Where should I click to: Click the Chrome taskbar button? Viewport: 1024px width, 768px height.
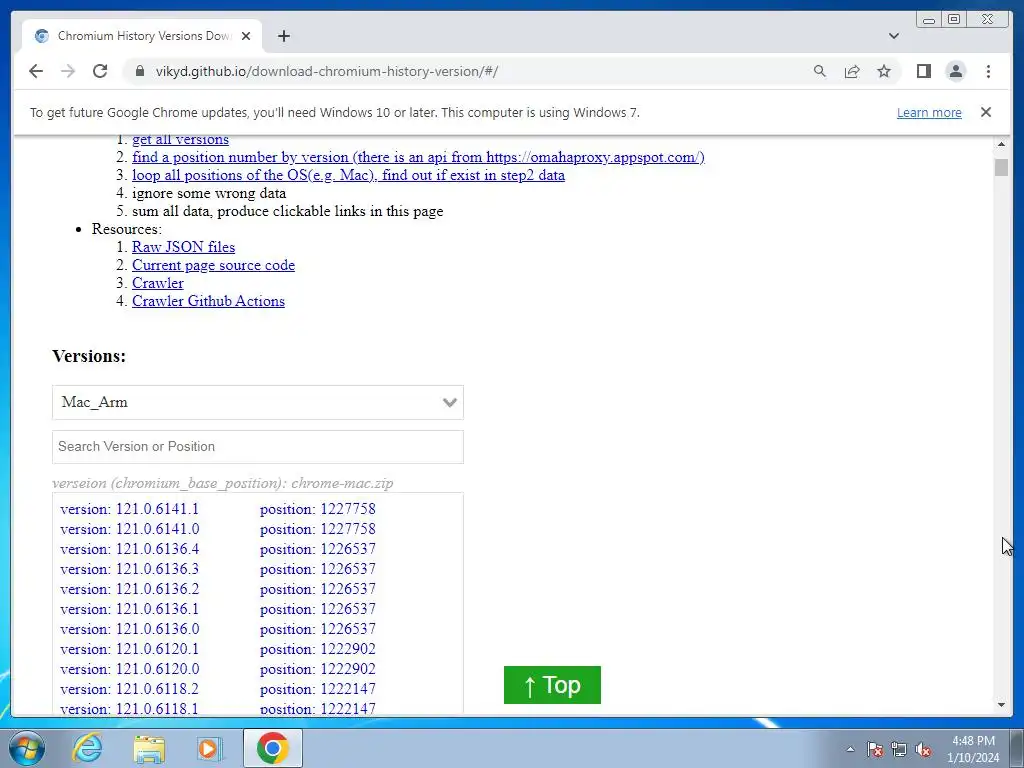(272, 748)
